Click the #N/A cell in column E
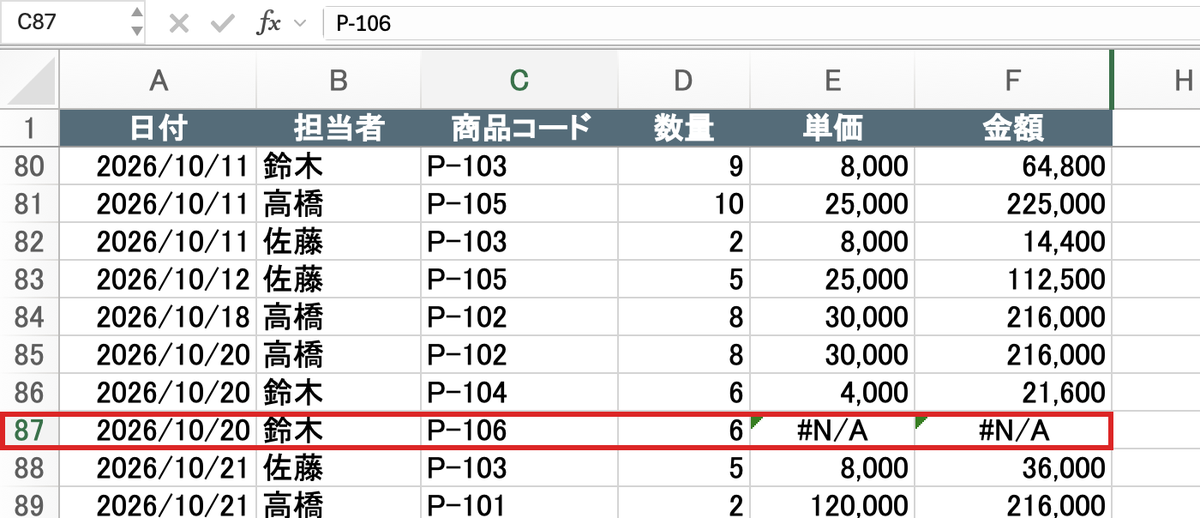1200x518 pixels. point(832,430)
